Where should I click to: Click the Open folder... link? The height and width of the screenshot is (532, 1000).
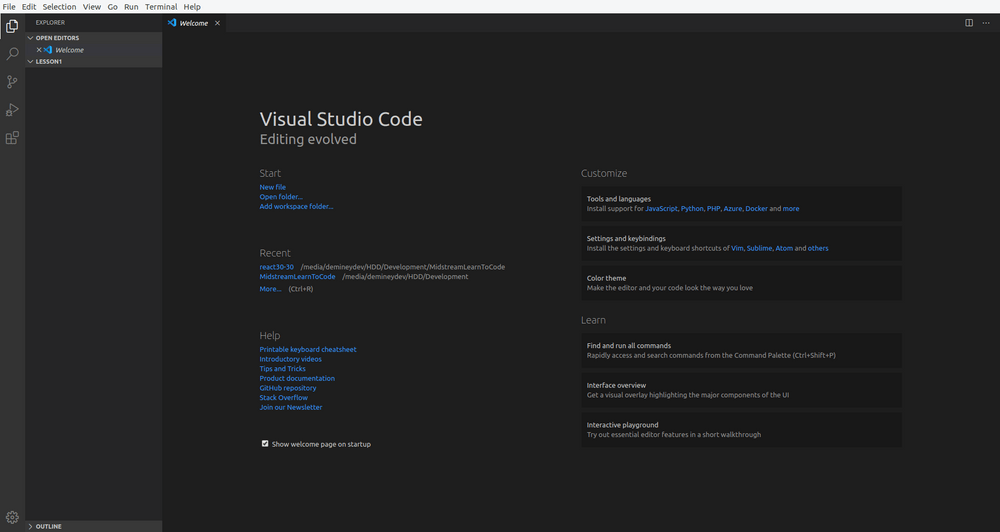(x=281, y=196)
